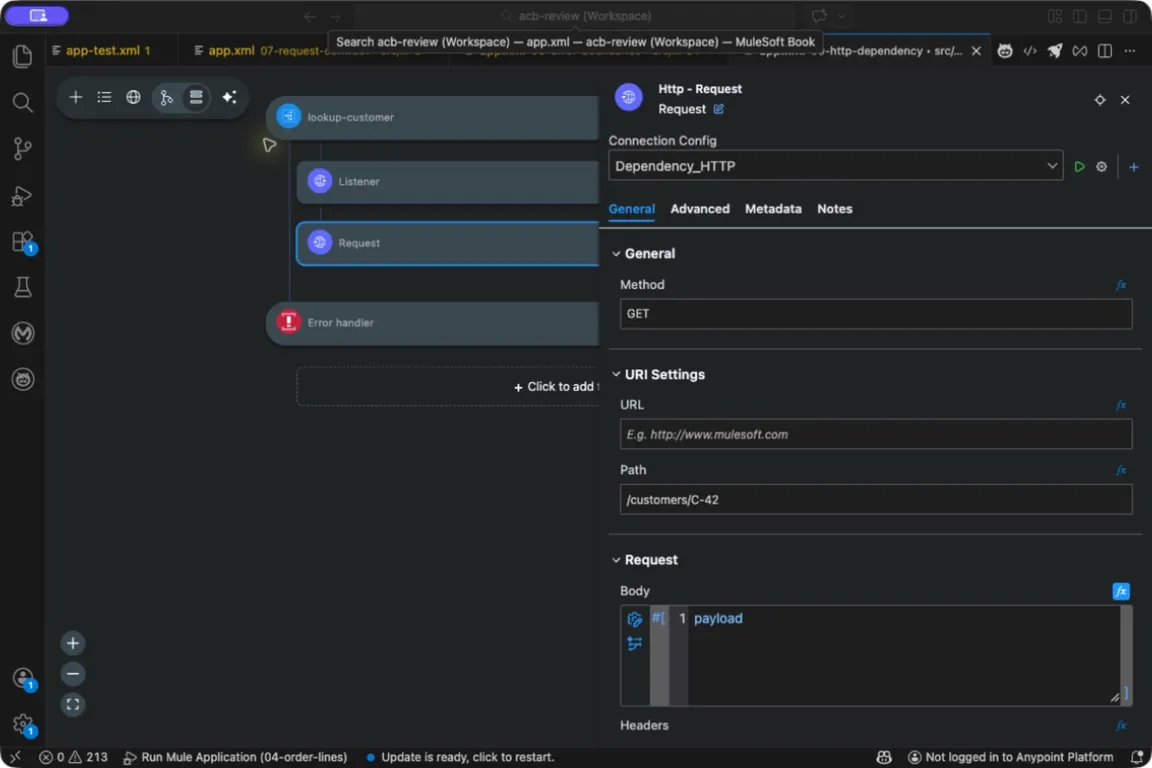Viewport: 1152px width, 768px height.
Task: Click Not logged in to Anypoint Platform
Action: [1011, 758]
